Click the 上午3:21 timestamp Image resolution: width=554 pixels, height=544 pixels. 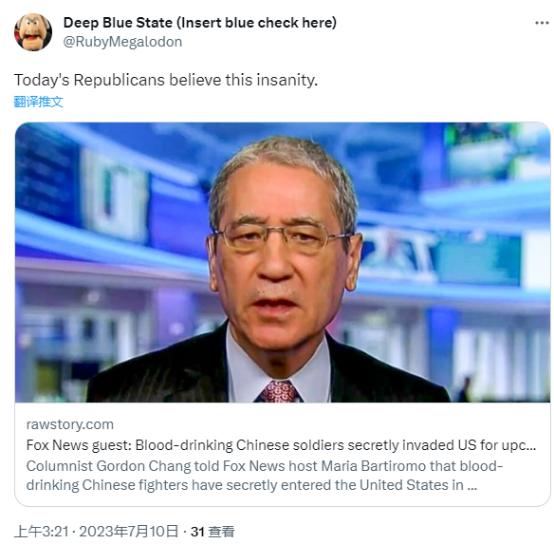click(41, 532)
